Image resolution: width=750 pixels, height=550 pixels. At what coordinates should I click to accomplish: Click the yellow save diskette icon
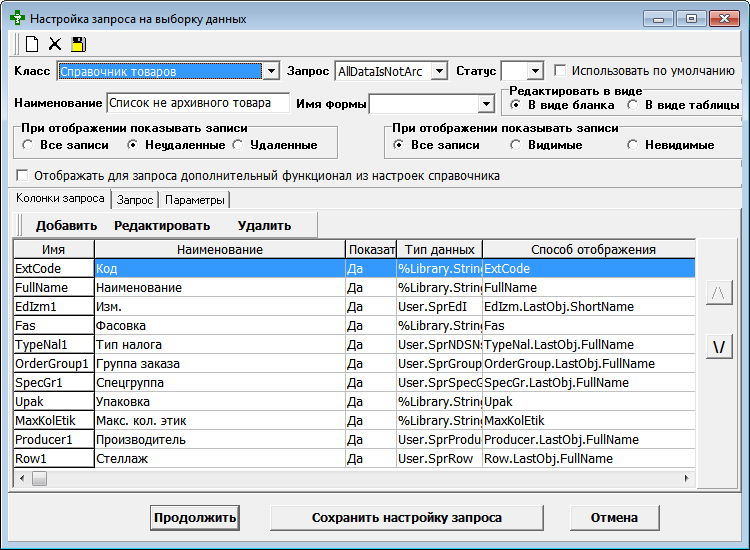point(79,44)
